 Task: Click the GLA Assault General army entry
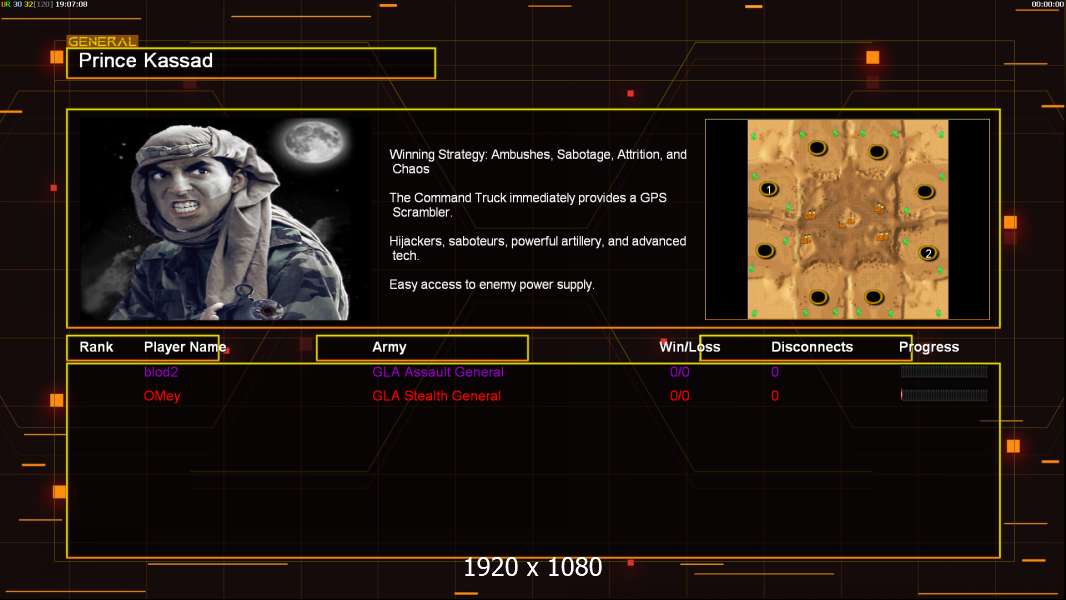pyautogui.click(x=438, y=372)
